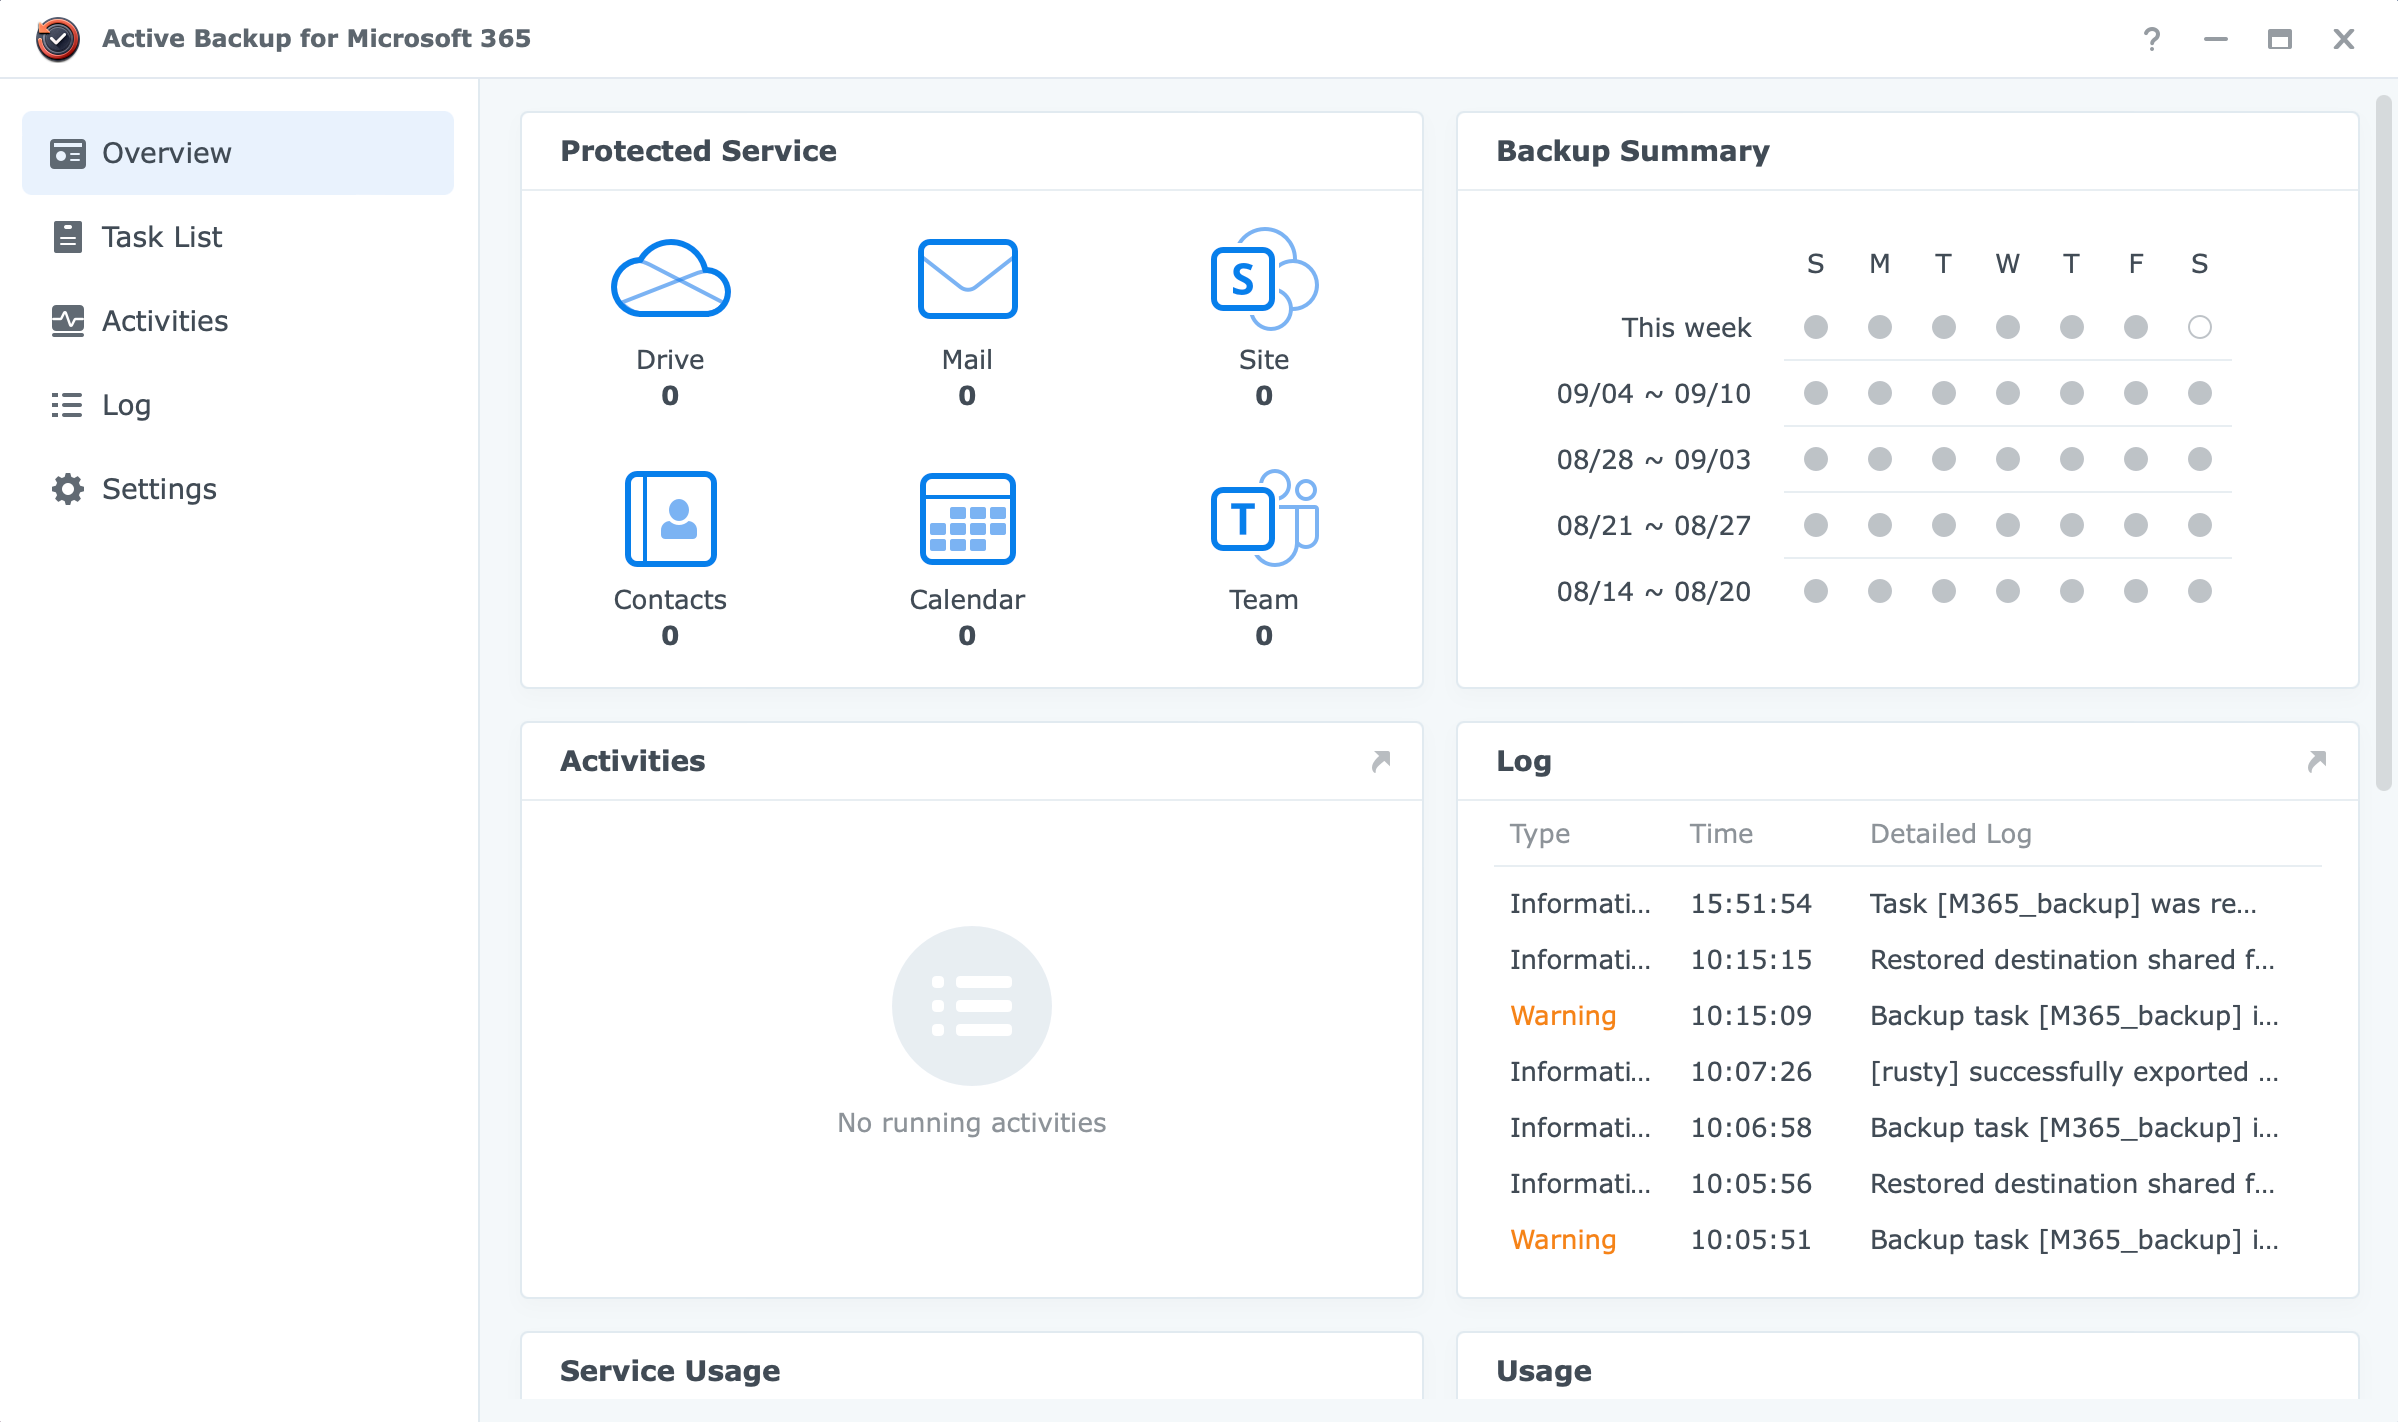
Task: Click the Overview sidebar icon
Action: pyautogui.click(x=68, y=153)
